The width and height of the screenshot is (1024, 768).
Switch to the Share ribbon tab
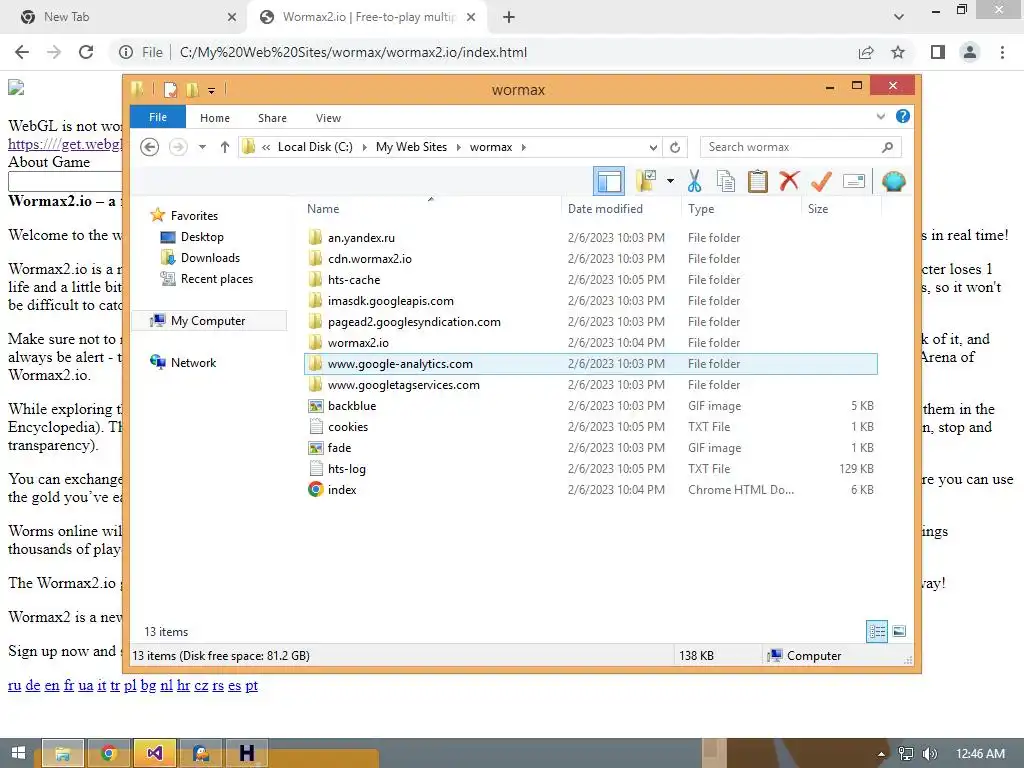(272, 118)
